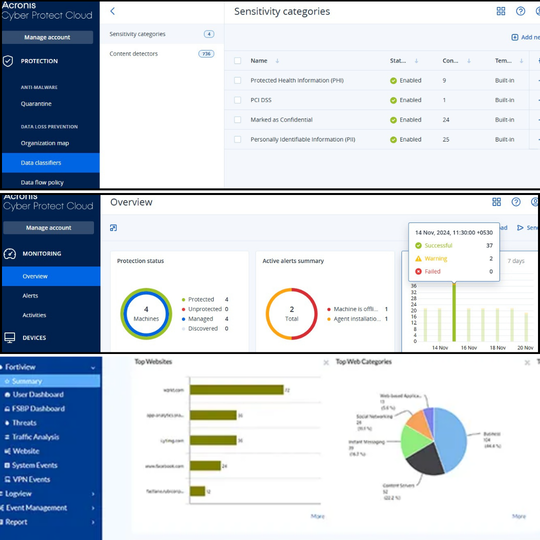540x540 pixels.
Task: Click More link under Top Web Categories
Action: click(519, 516)
